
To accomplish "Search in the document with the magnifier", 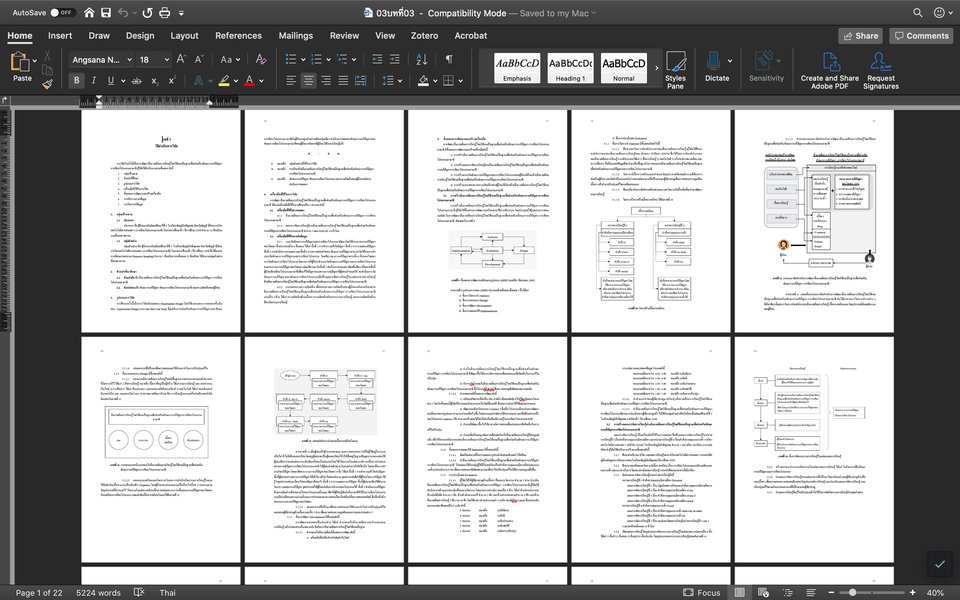I will 917,12.
